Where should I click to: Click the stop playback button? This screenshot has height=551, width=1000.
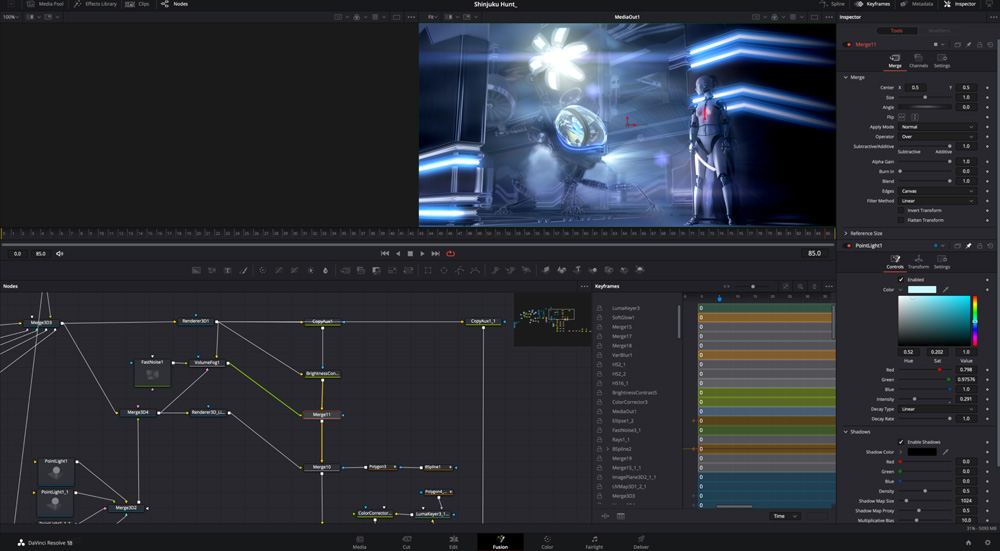click(x=410, y=254)
